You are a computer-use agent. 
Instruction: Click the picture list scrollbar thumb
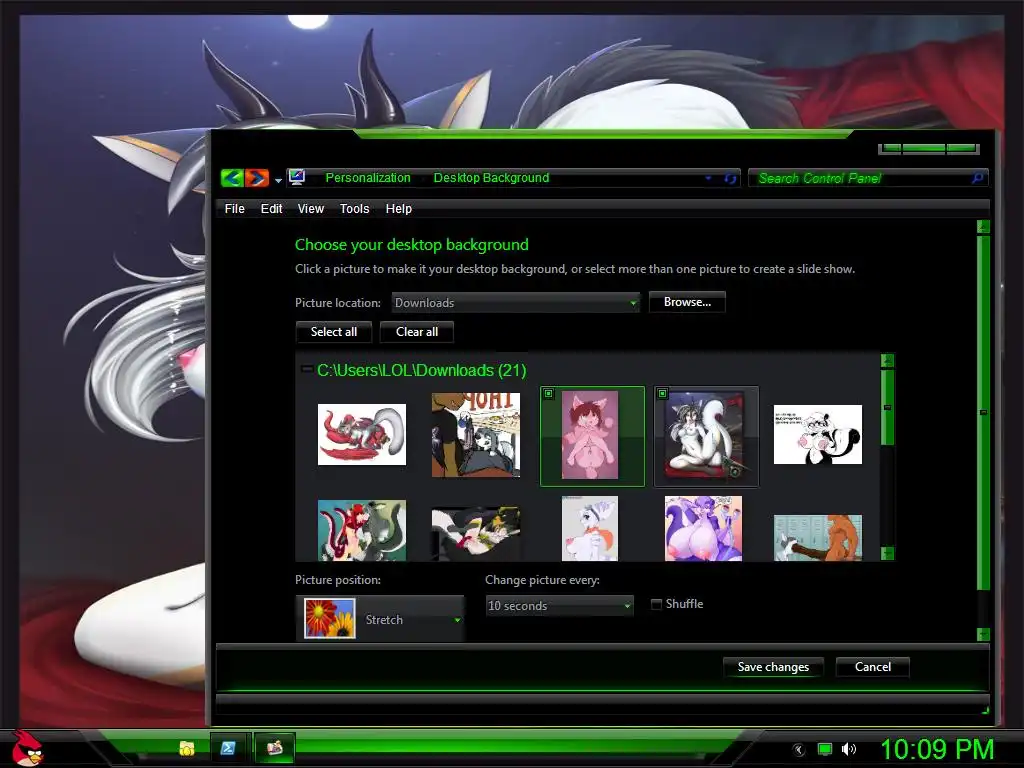(x=887, y=408)
